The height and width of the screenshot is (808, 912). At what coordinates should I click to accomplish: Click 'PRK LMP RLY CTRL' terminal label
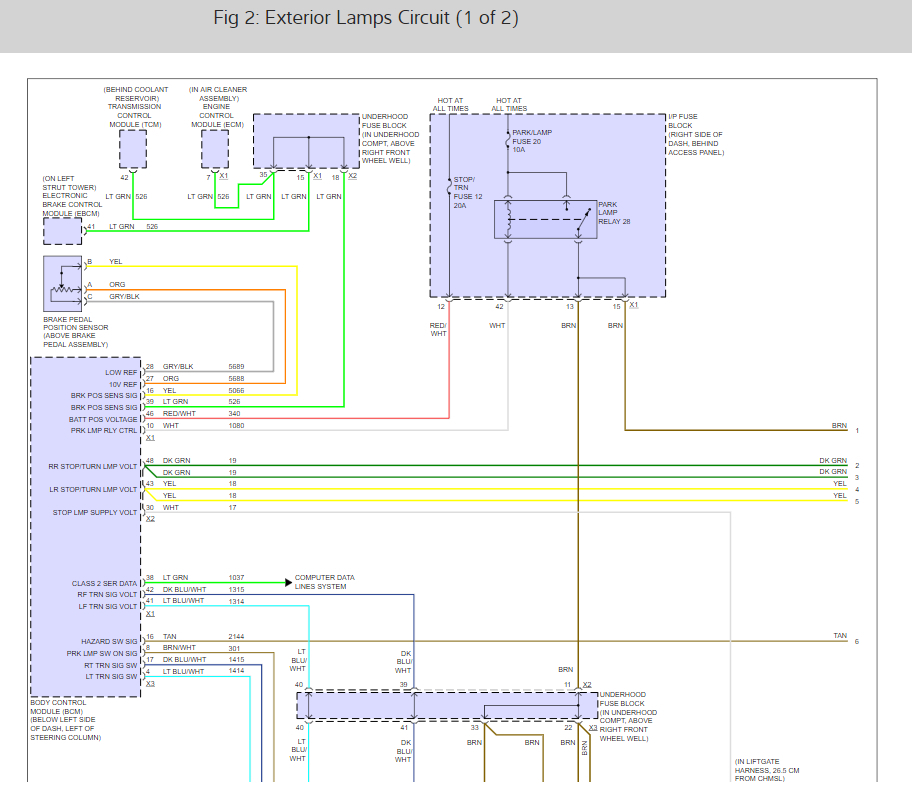tap(104, 430)
